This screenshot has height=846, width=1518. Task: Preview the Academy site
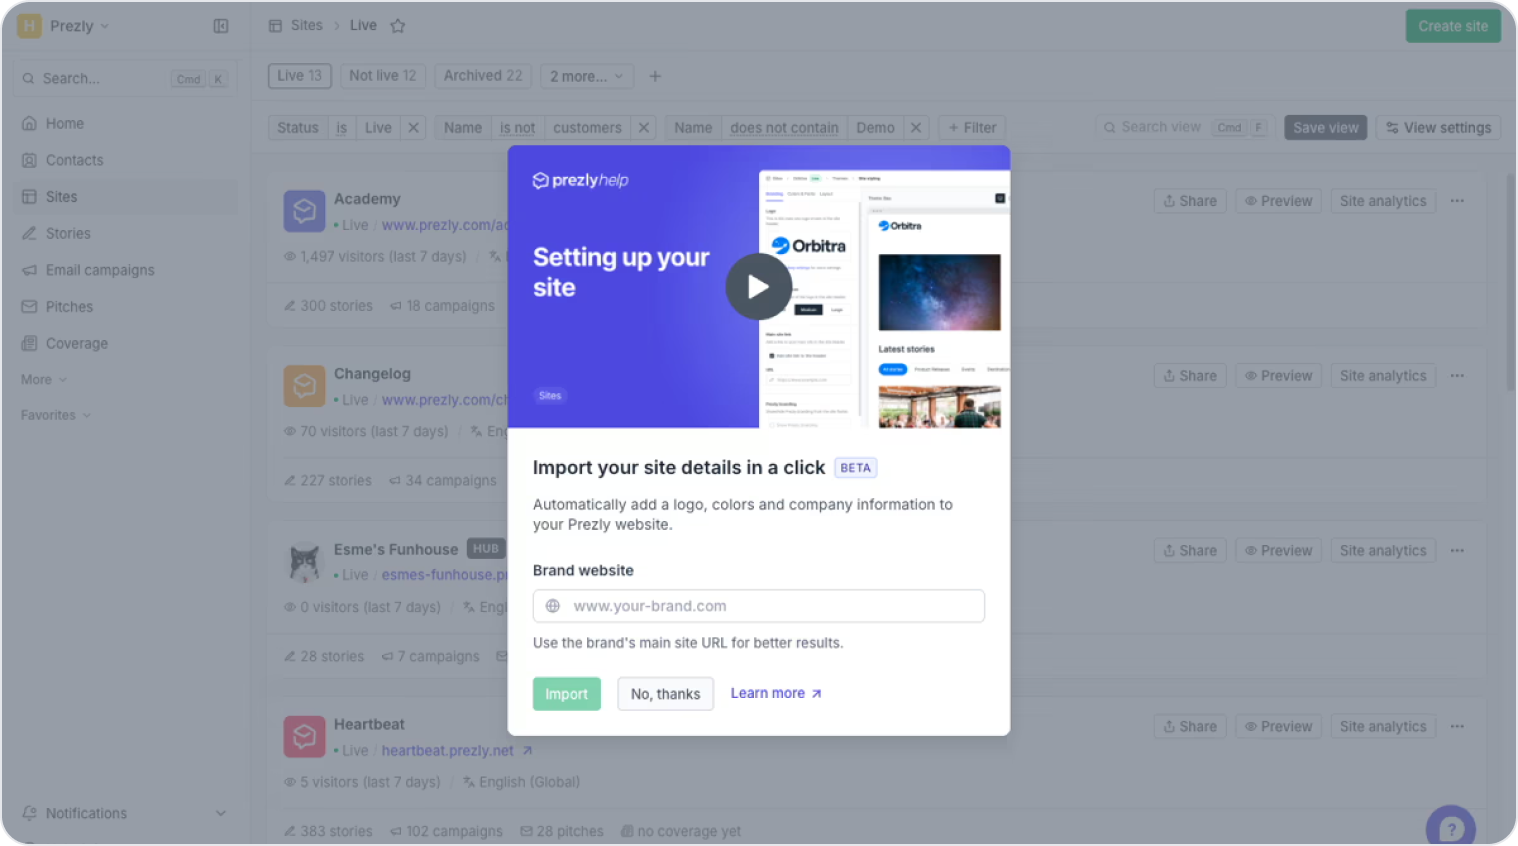[1278, 201]
